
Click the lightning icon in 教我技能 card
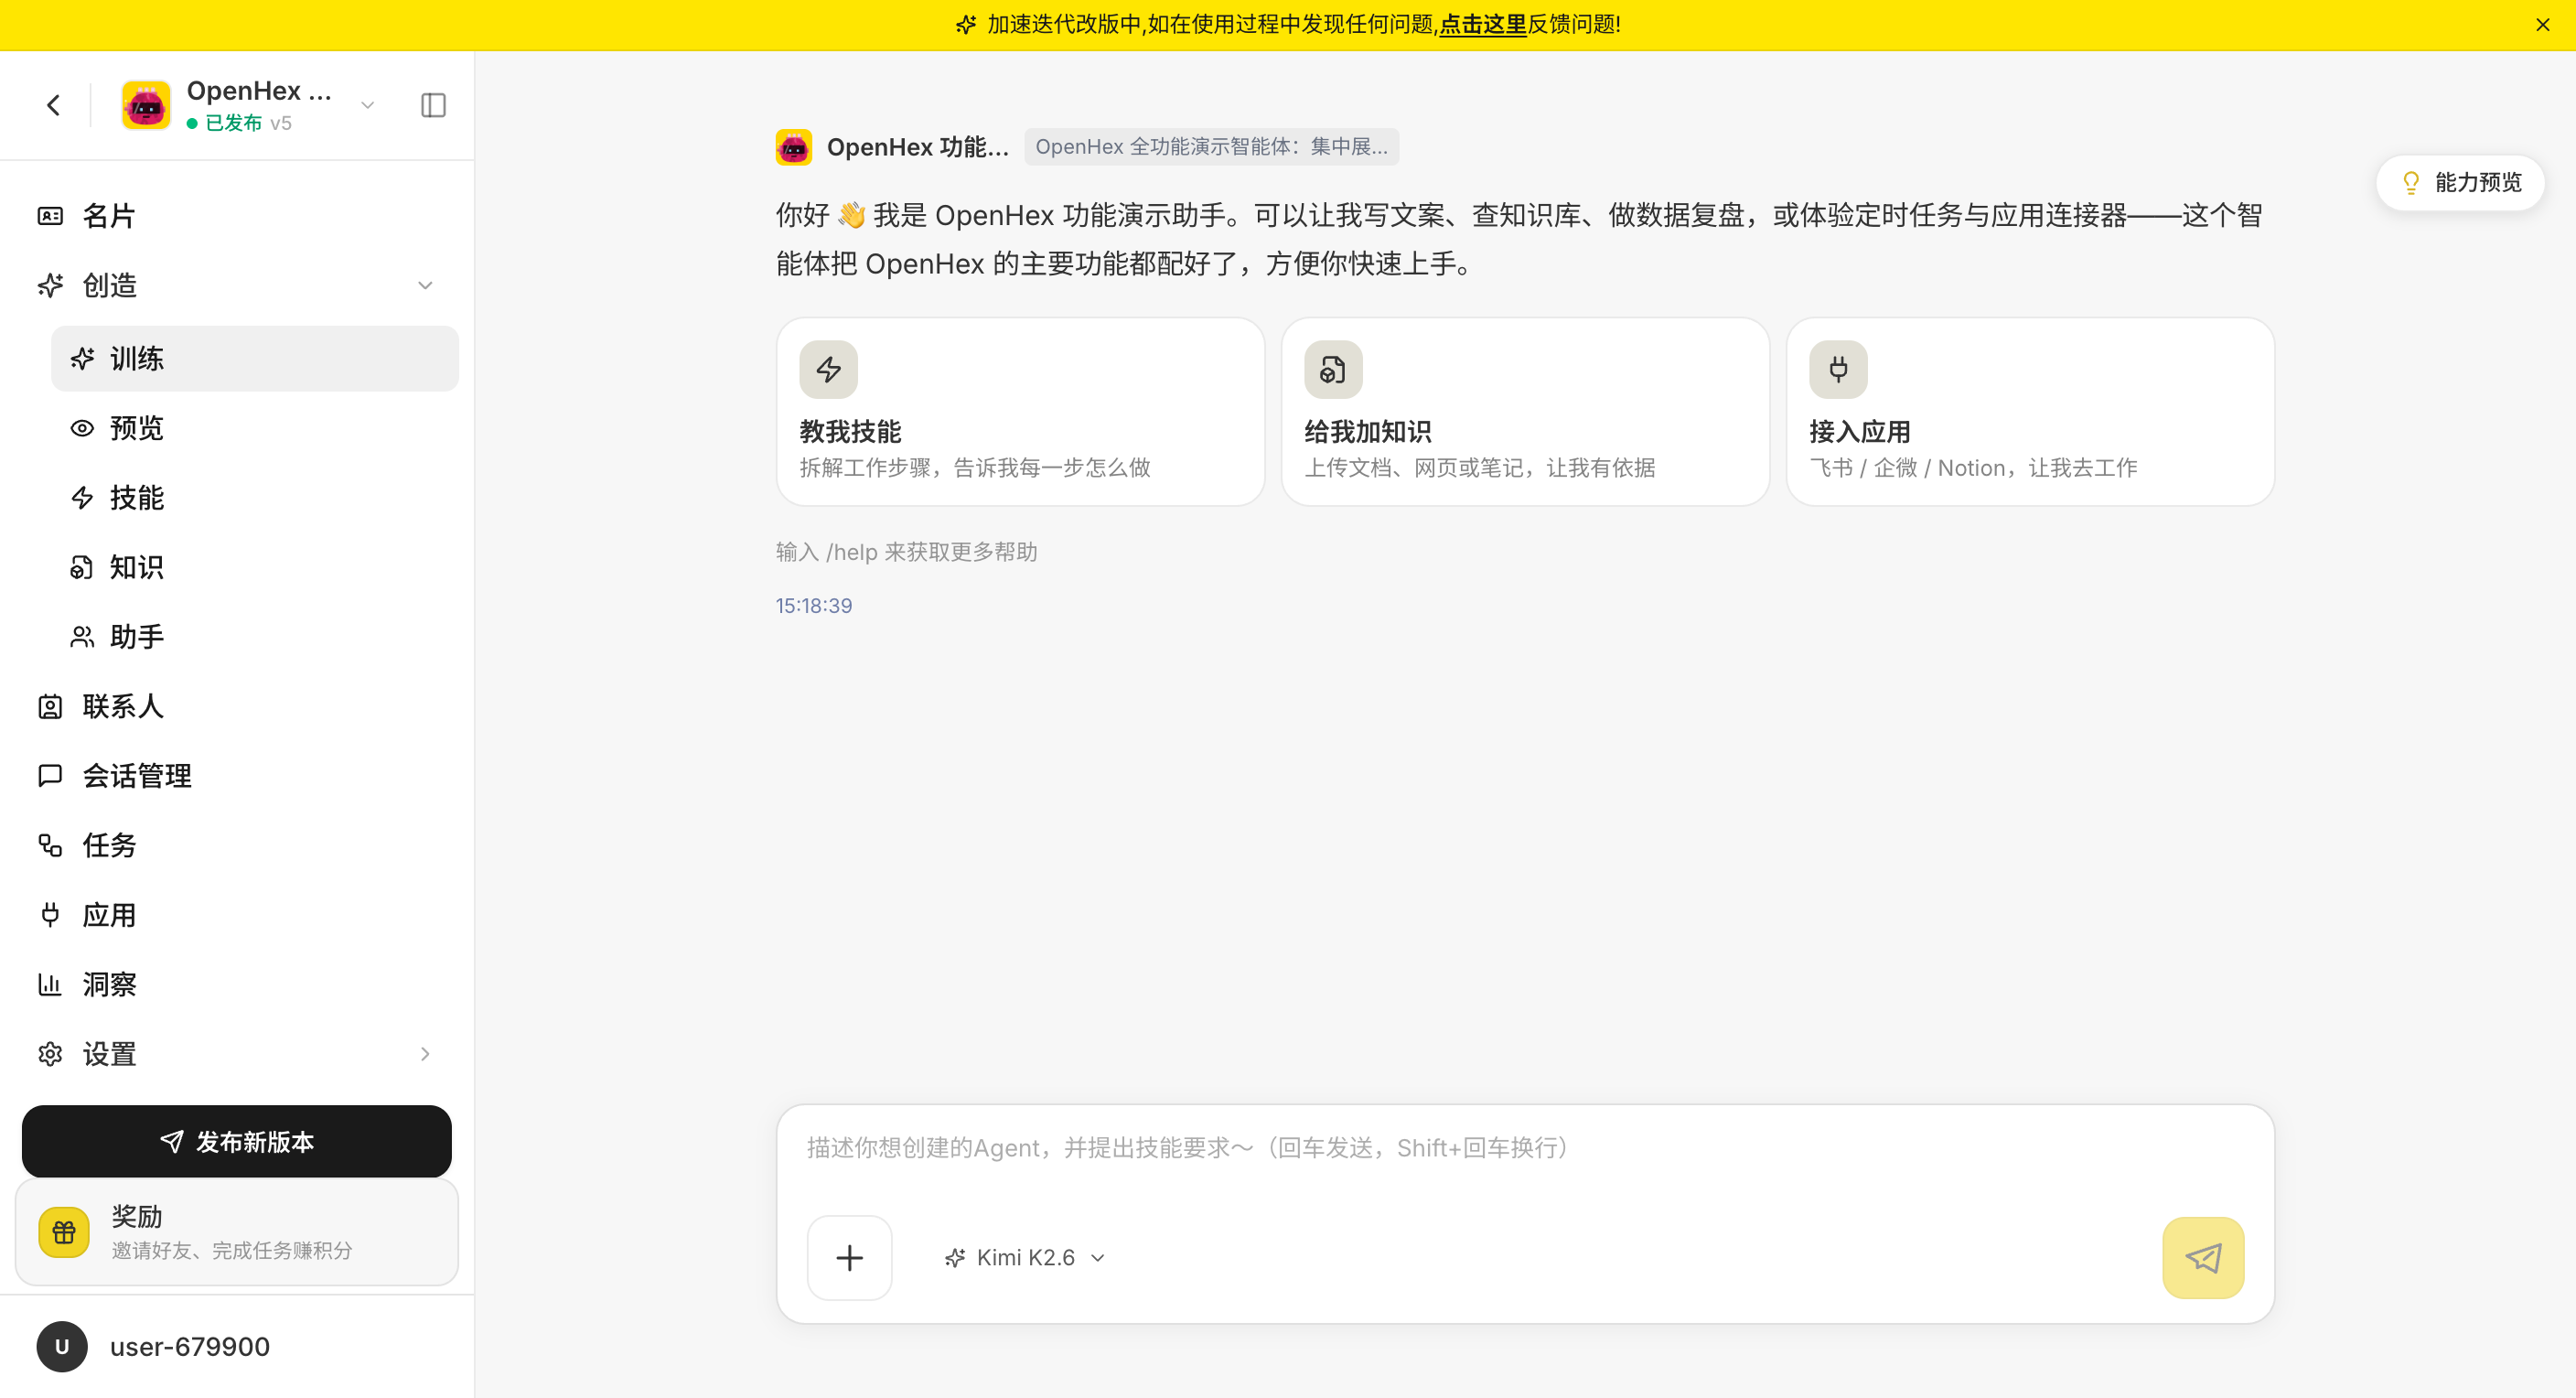pyautogui.click(x=829, y=370)
